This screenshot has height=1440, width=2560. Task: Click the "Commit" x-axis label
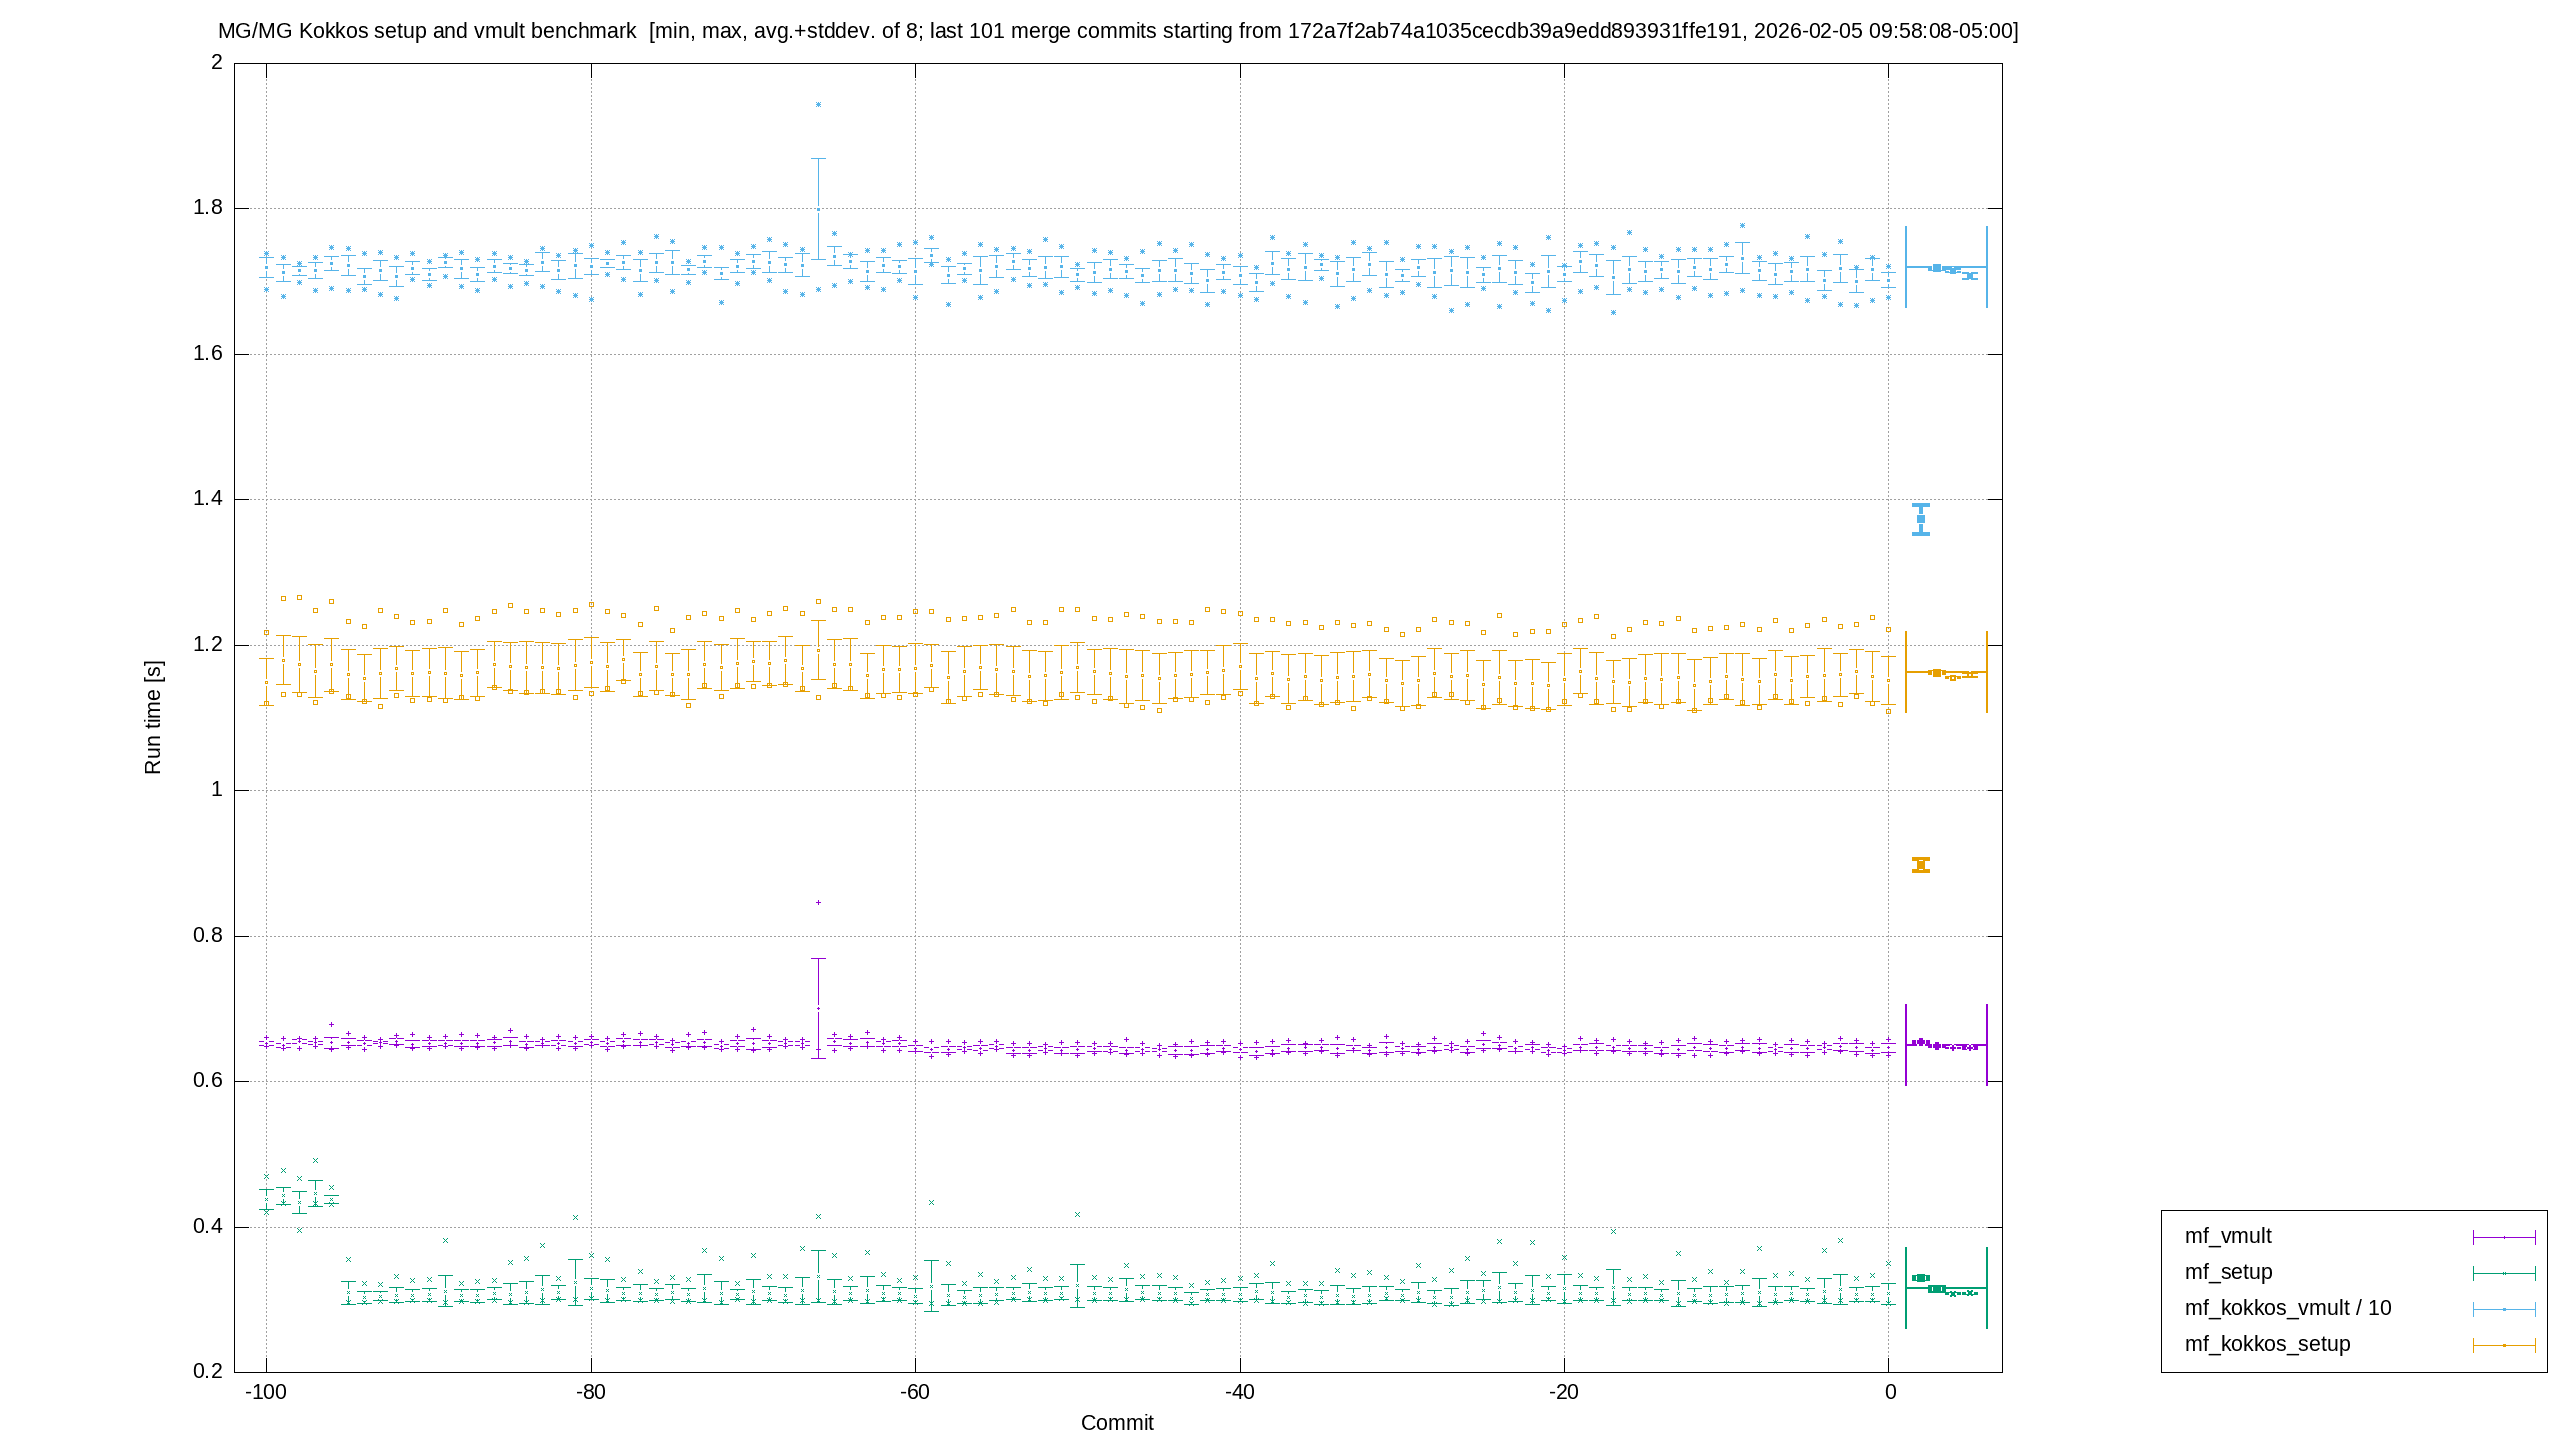(x=1117, y=1422)
